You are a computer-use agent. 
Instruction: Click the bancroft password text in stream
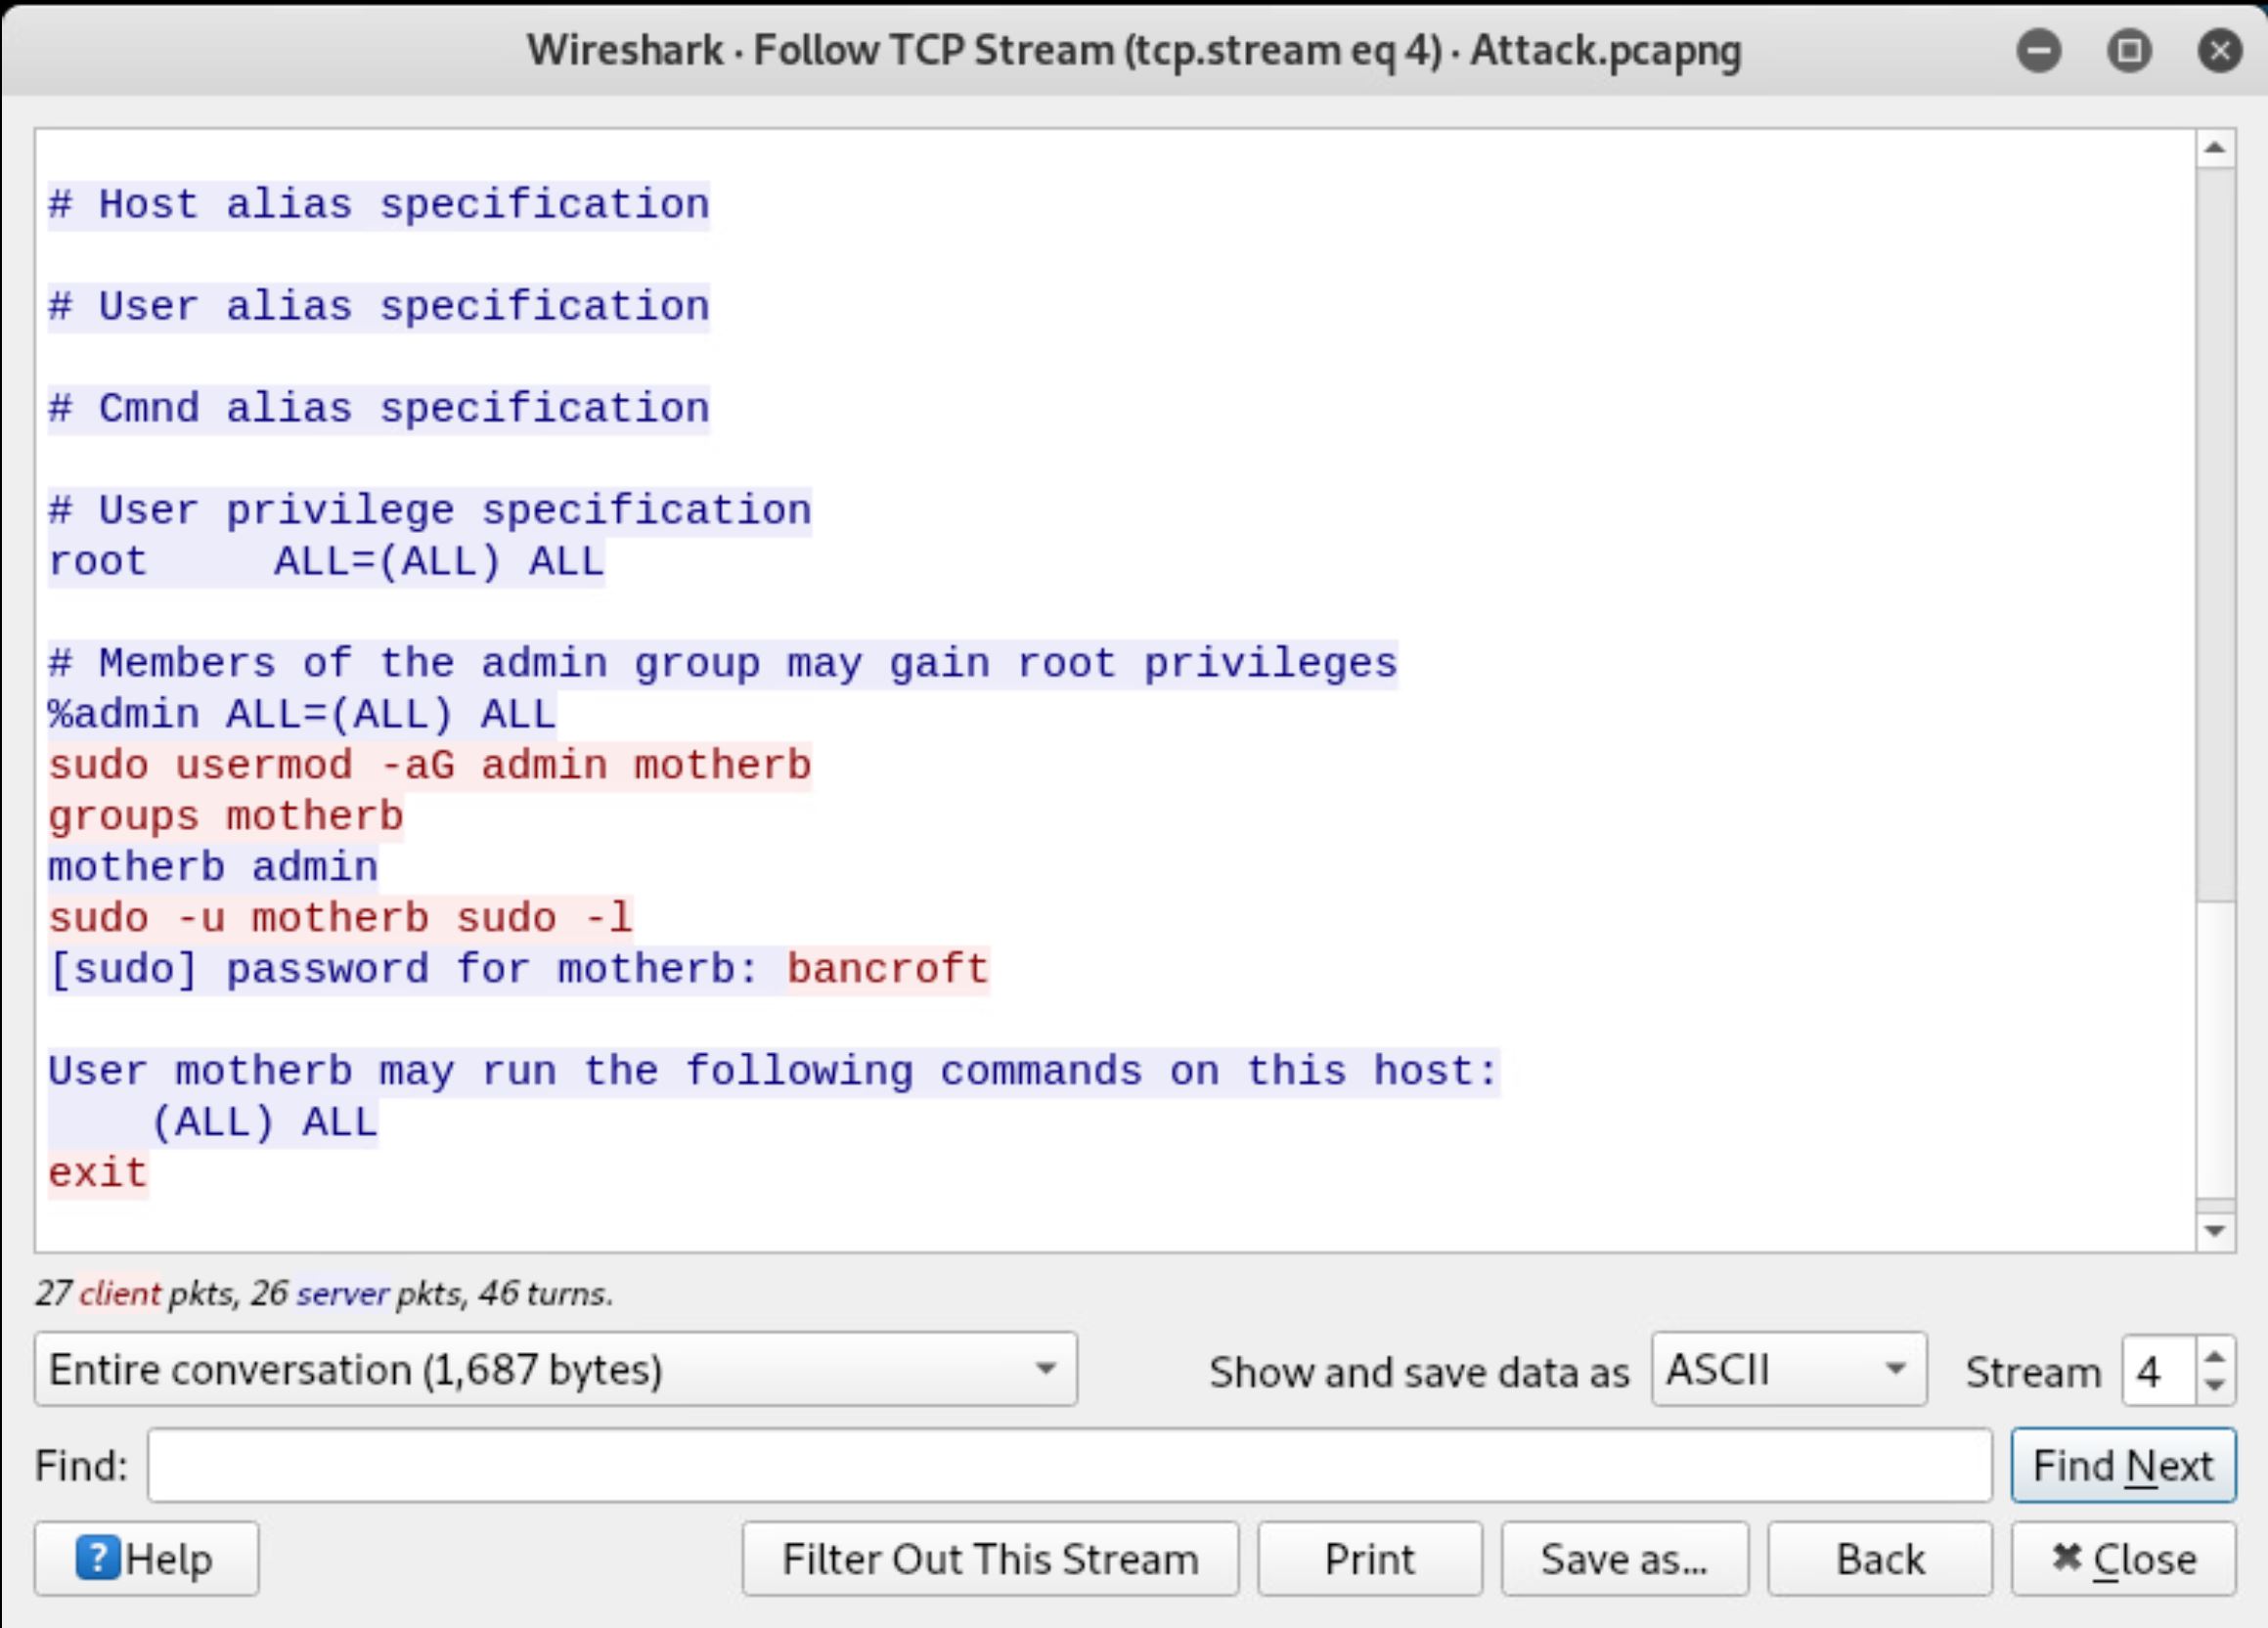tap(887, 969)
